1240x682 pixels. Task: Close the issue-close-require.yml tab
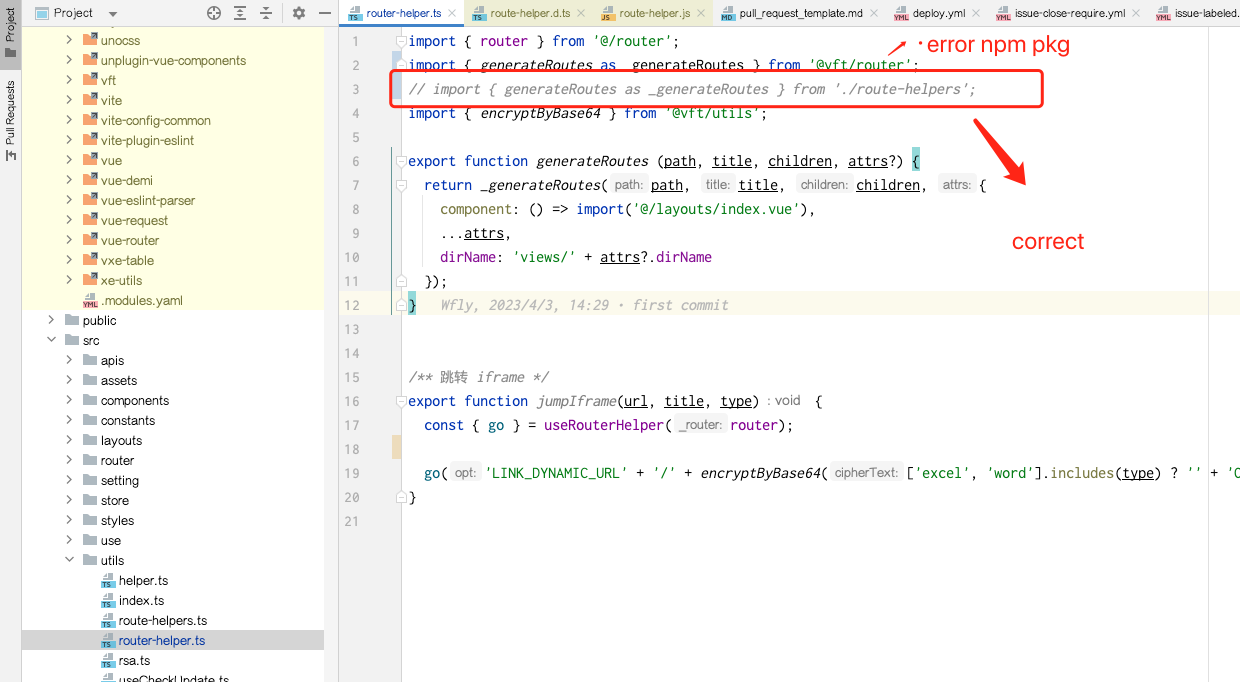click(x=1135, y=13)
